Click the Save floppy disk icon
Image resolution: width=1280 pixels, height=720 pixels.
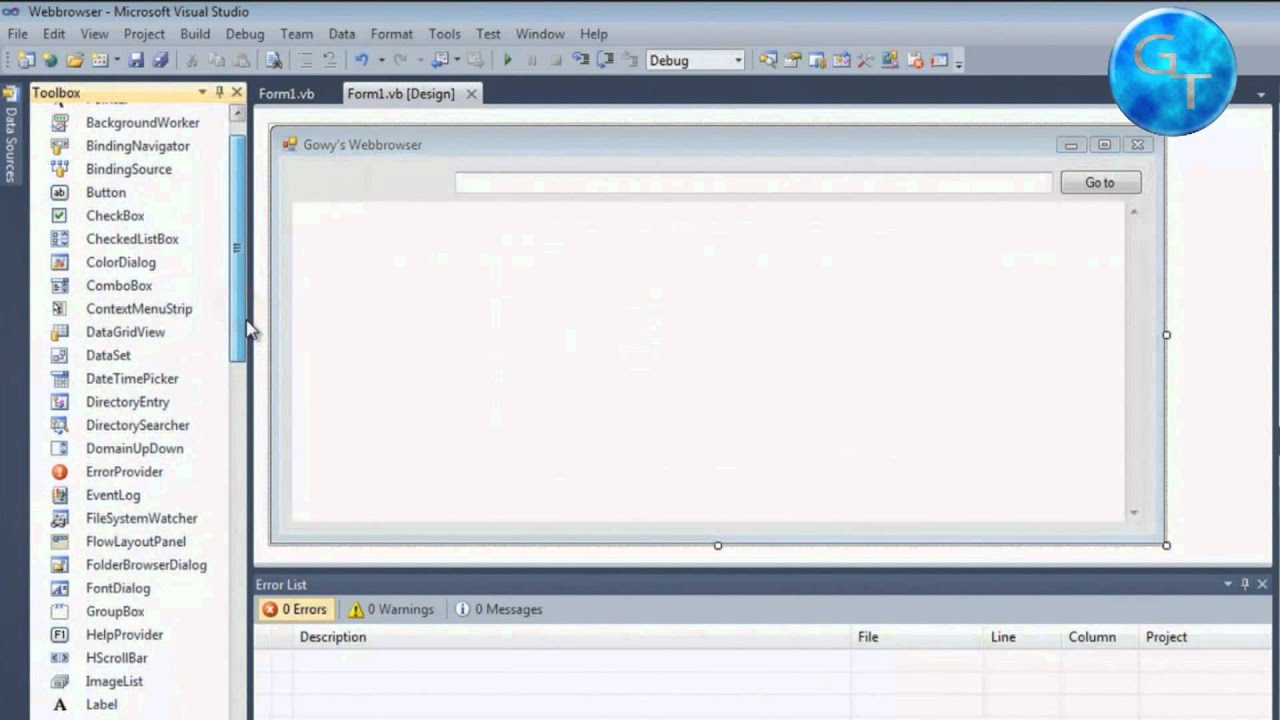pos(136,60)
